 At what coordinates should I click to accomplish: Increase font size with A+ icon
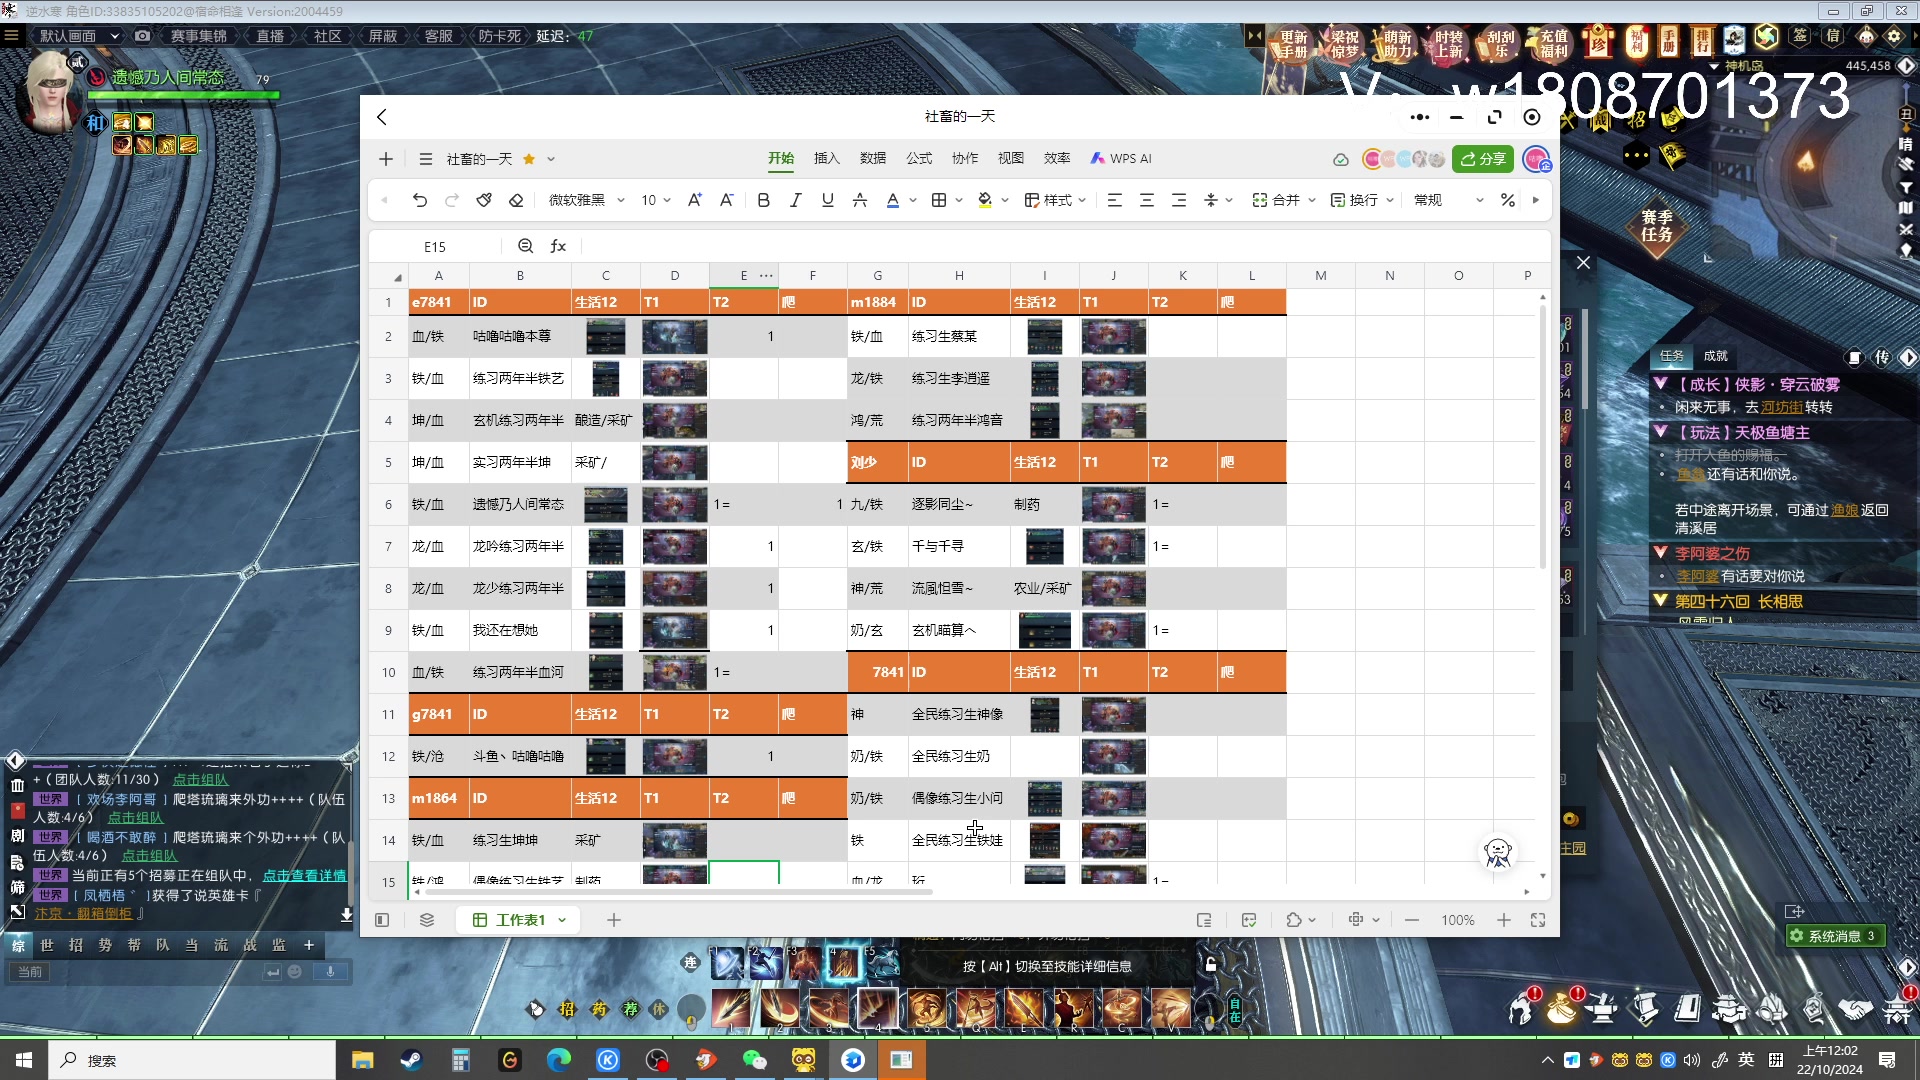pos(695,200)
